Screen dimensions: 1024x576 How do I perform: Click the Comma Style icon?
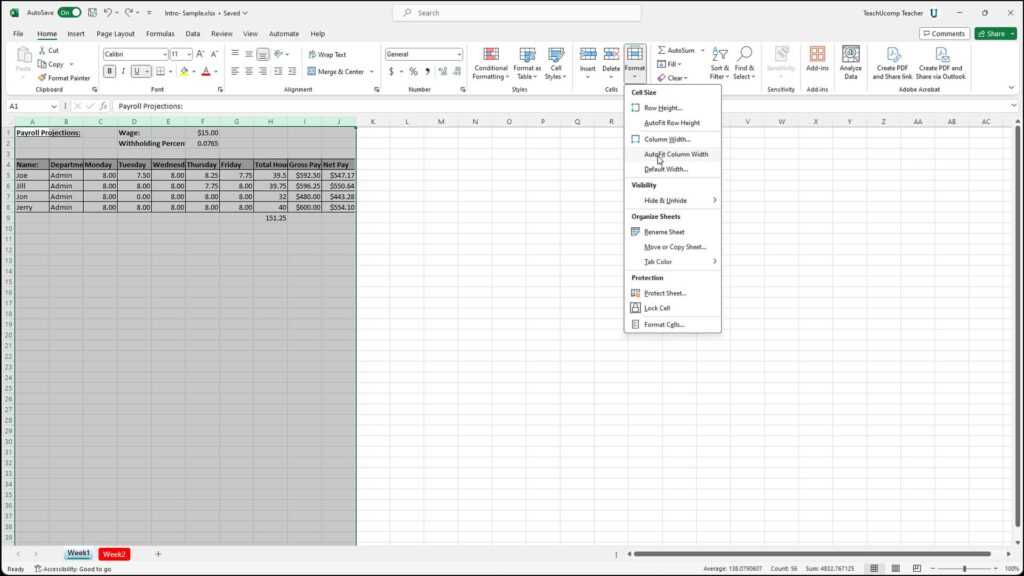pyautogui.click(x=427, y=71)
